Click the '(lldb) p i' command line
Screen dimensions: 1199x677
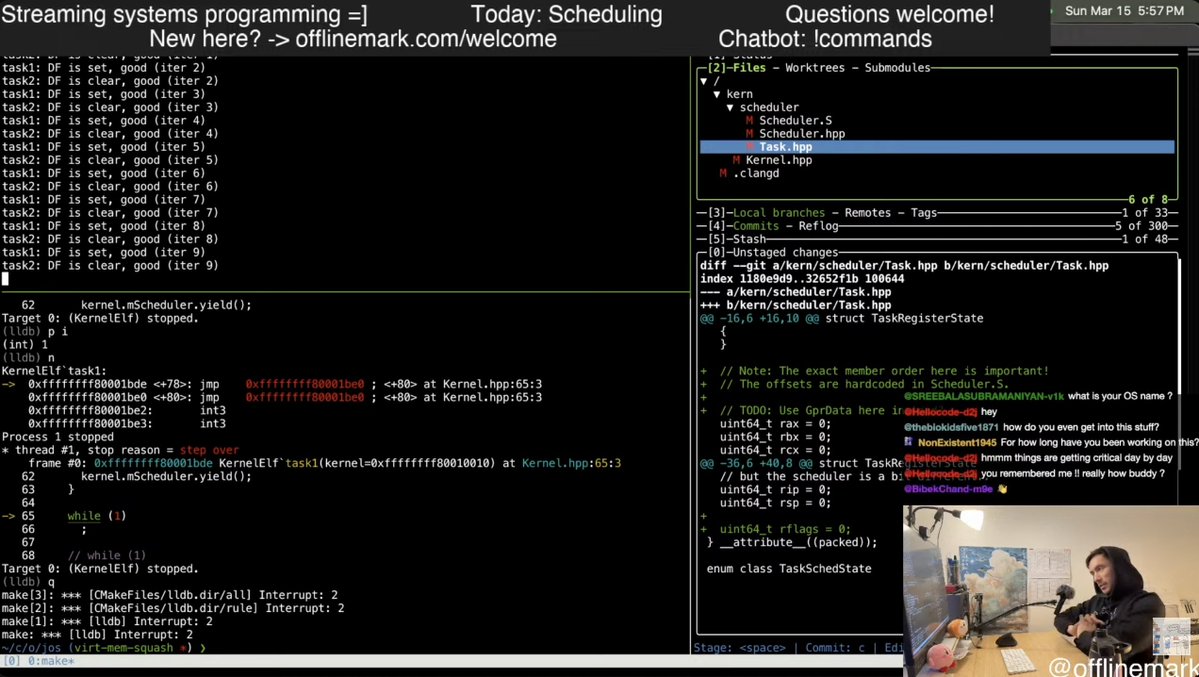[x=34, y=331]
